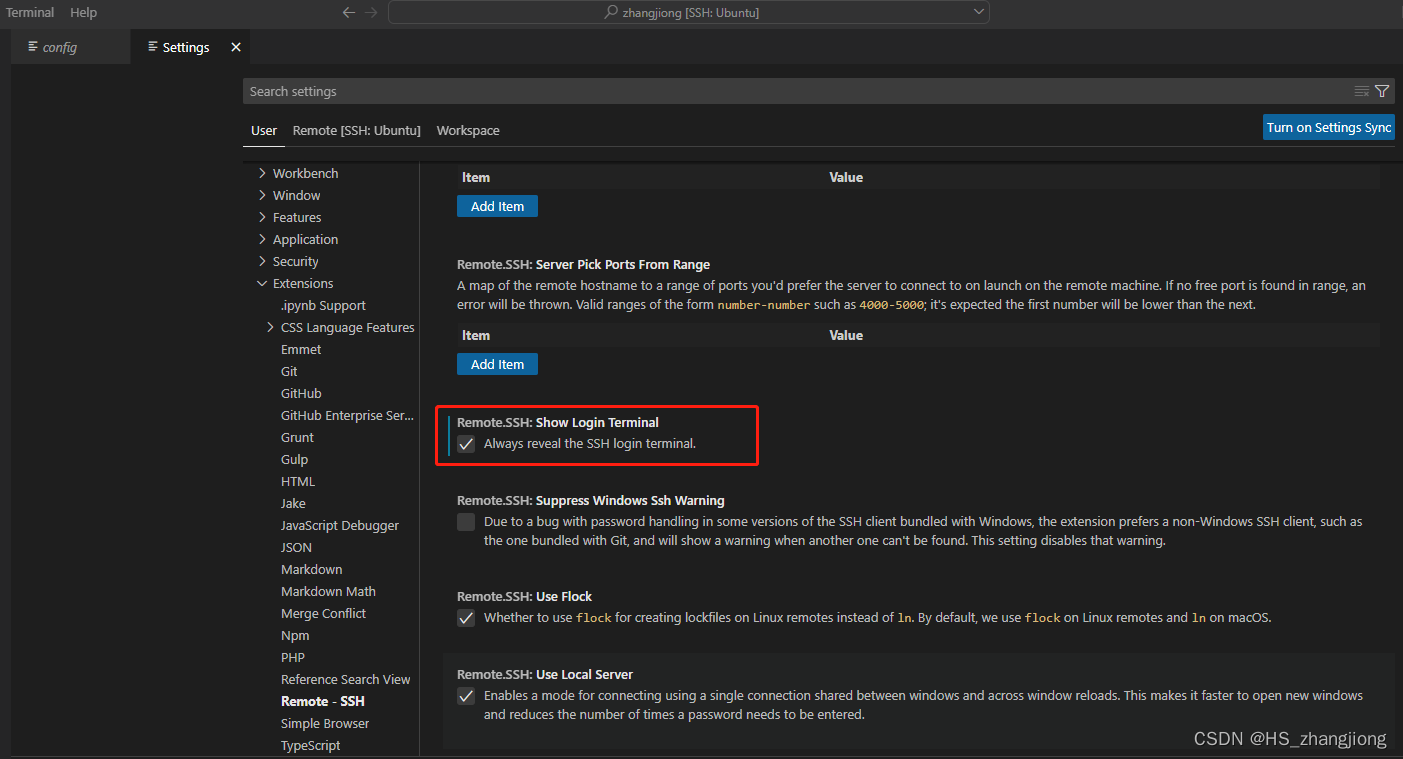Select Markdown in settings tree

[311, 569]
